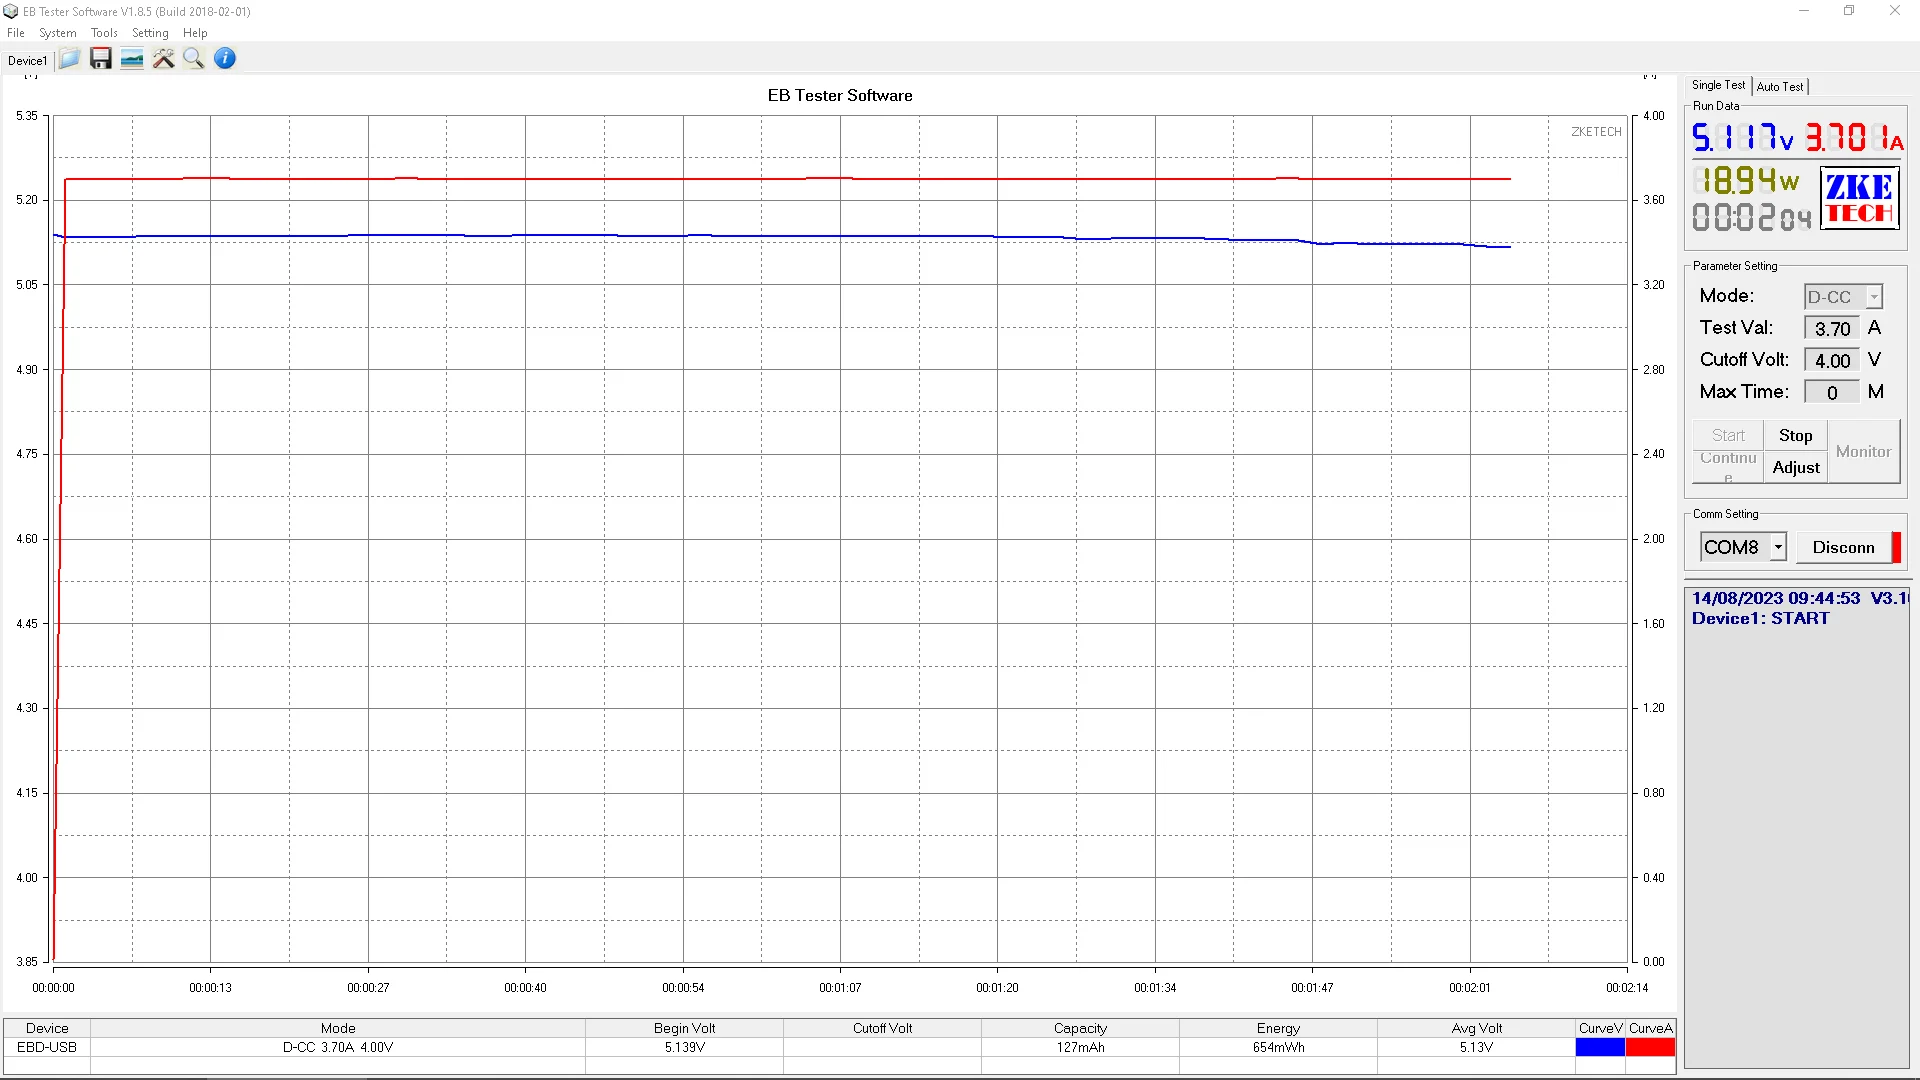Select the Single Test tab

click(1718, 86)
